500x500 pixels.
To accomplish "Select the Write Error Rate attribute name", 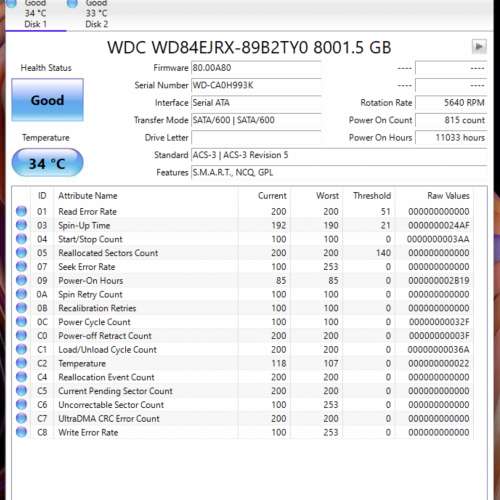I will click(x=88, y=432).
